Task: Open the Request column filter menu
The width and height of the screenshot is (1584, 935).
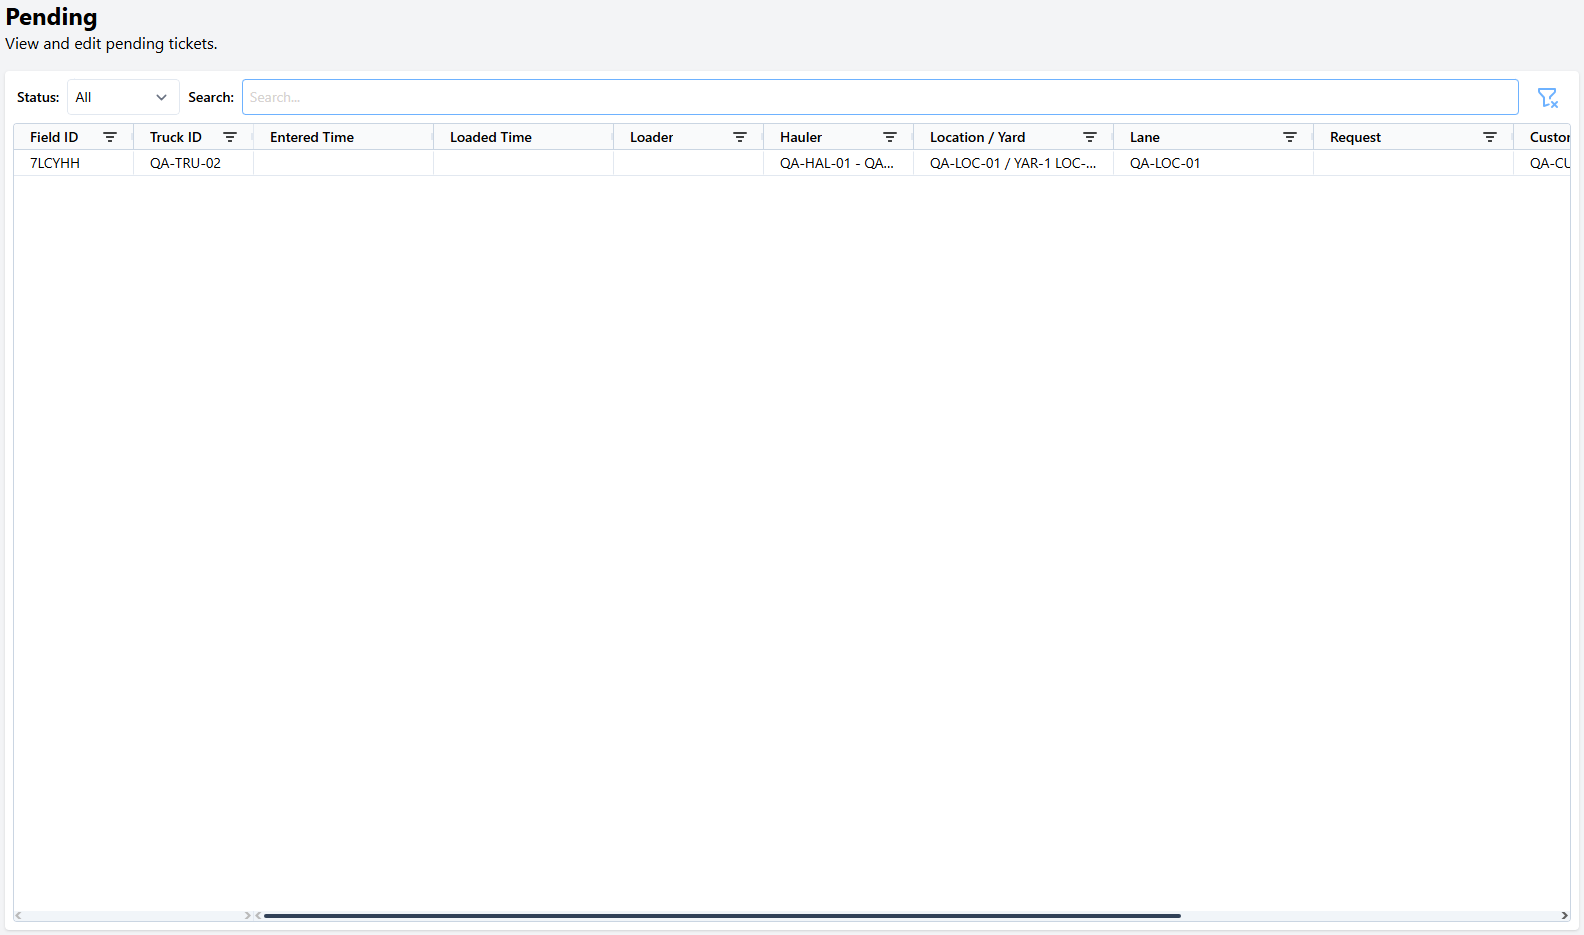Action: pos(1490,137)
